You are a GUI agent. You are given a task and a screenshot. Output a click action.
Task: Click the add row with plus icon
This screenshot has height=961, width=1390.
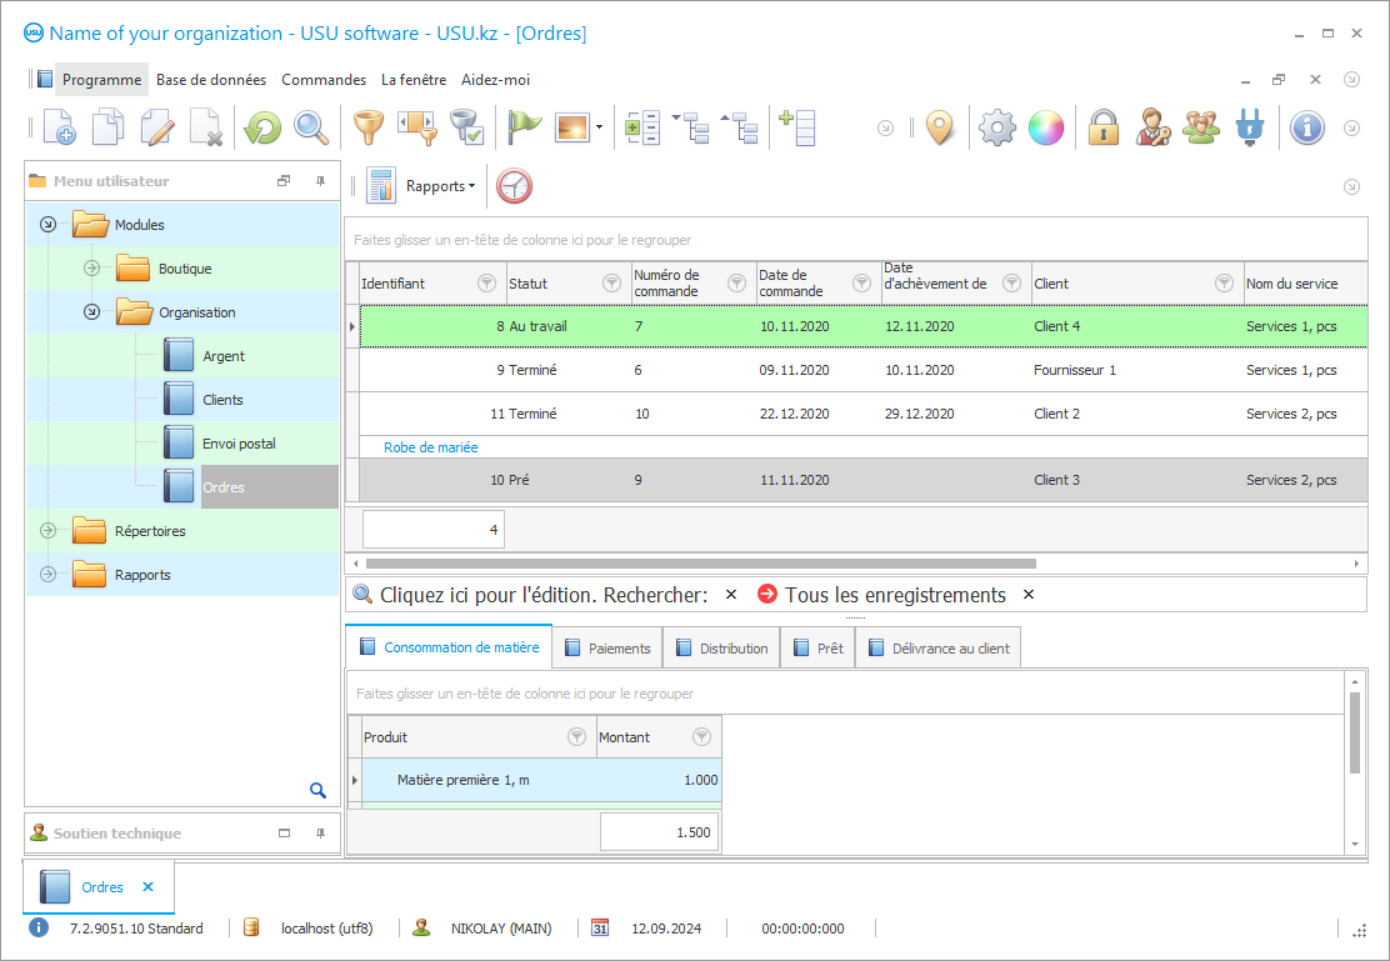coord(797,128)
